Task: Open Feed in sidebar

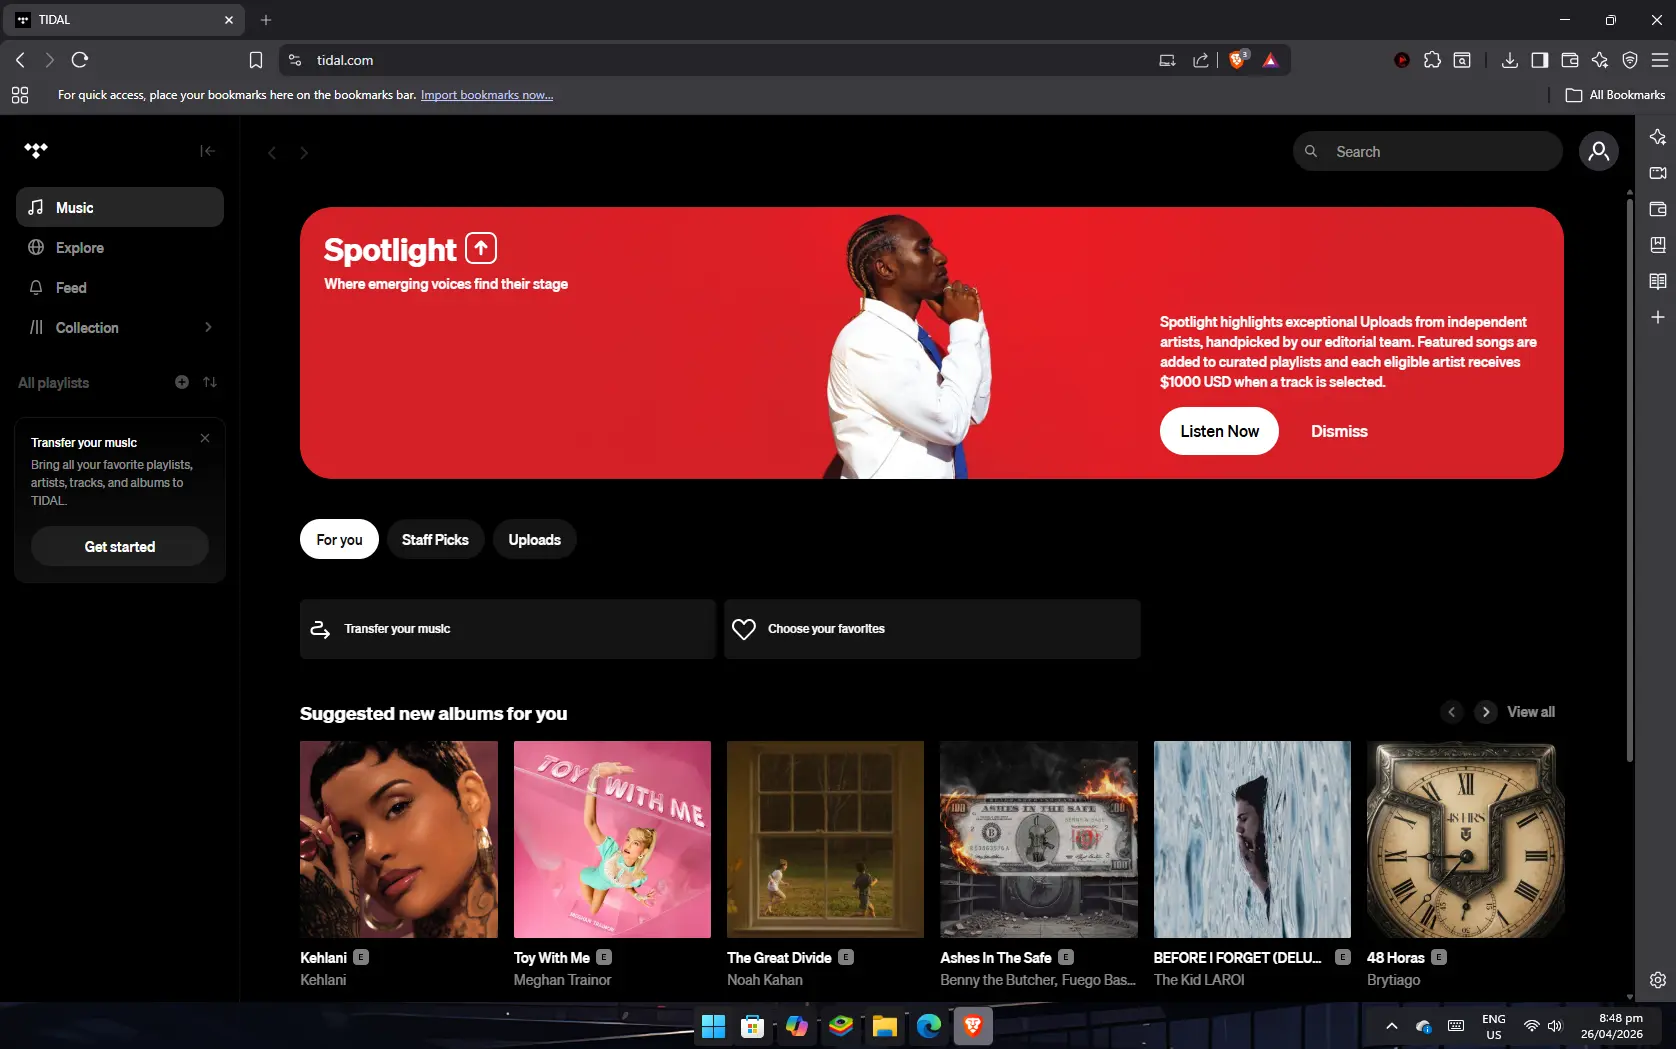Action: point(120,287)
